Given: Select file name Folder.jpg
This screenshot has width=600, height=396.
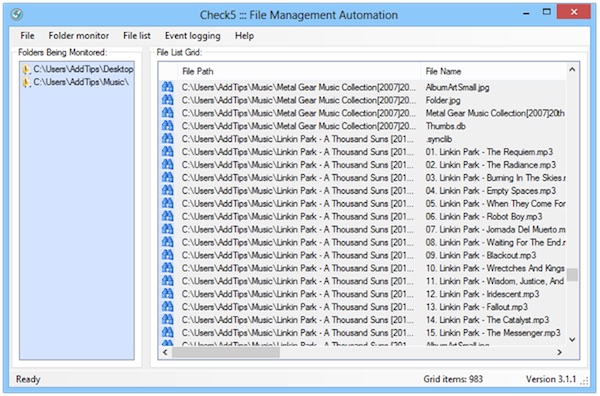Looking at the screenshot, I should (x=443, y=100).
